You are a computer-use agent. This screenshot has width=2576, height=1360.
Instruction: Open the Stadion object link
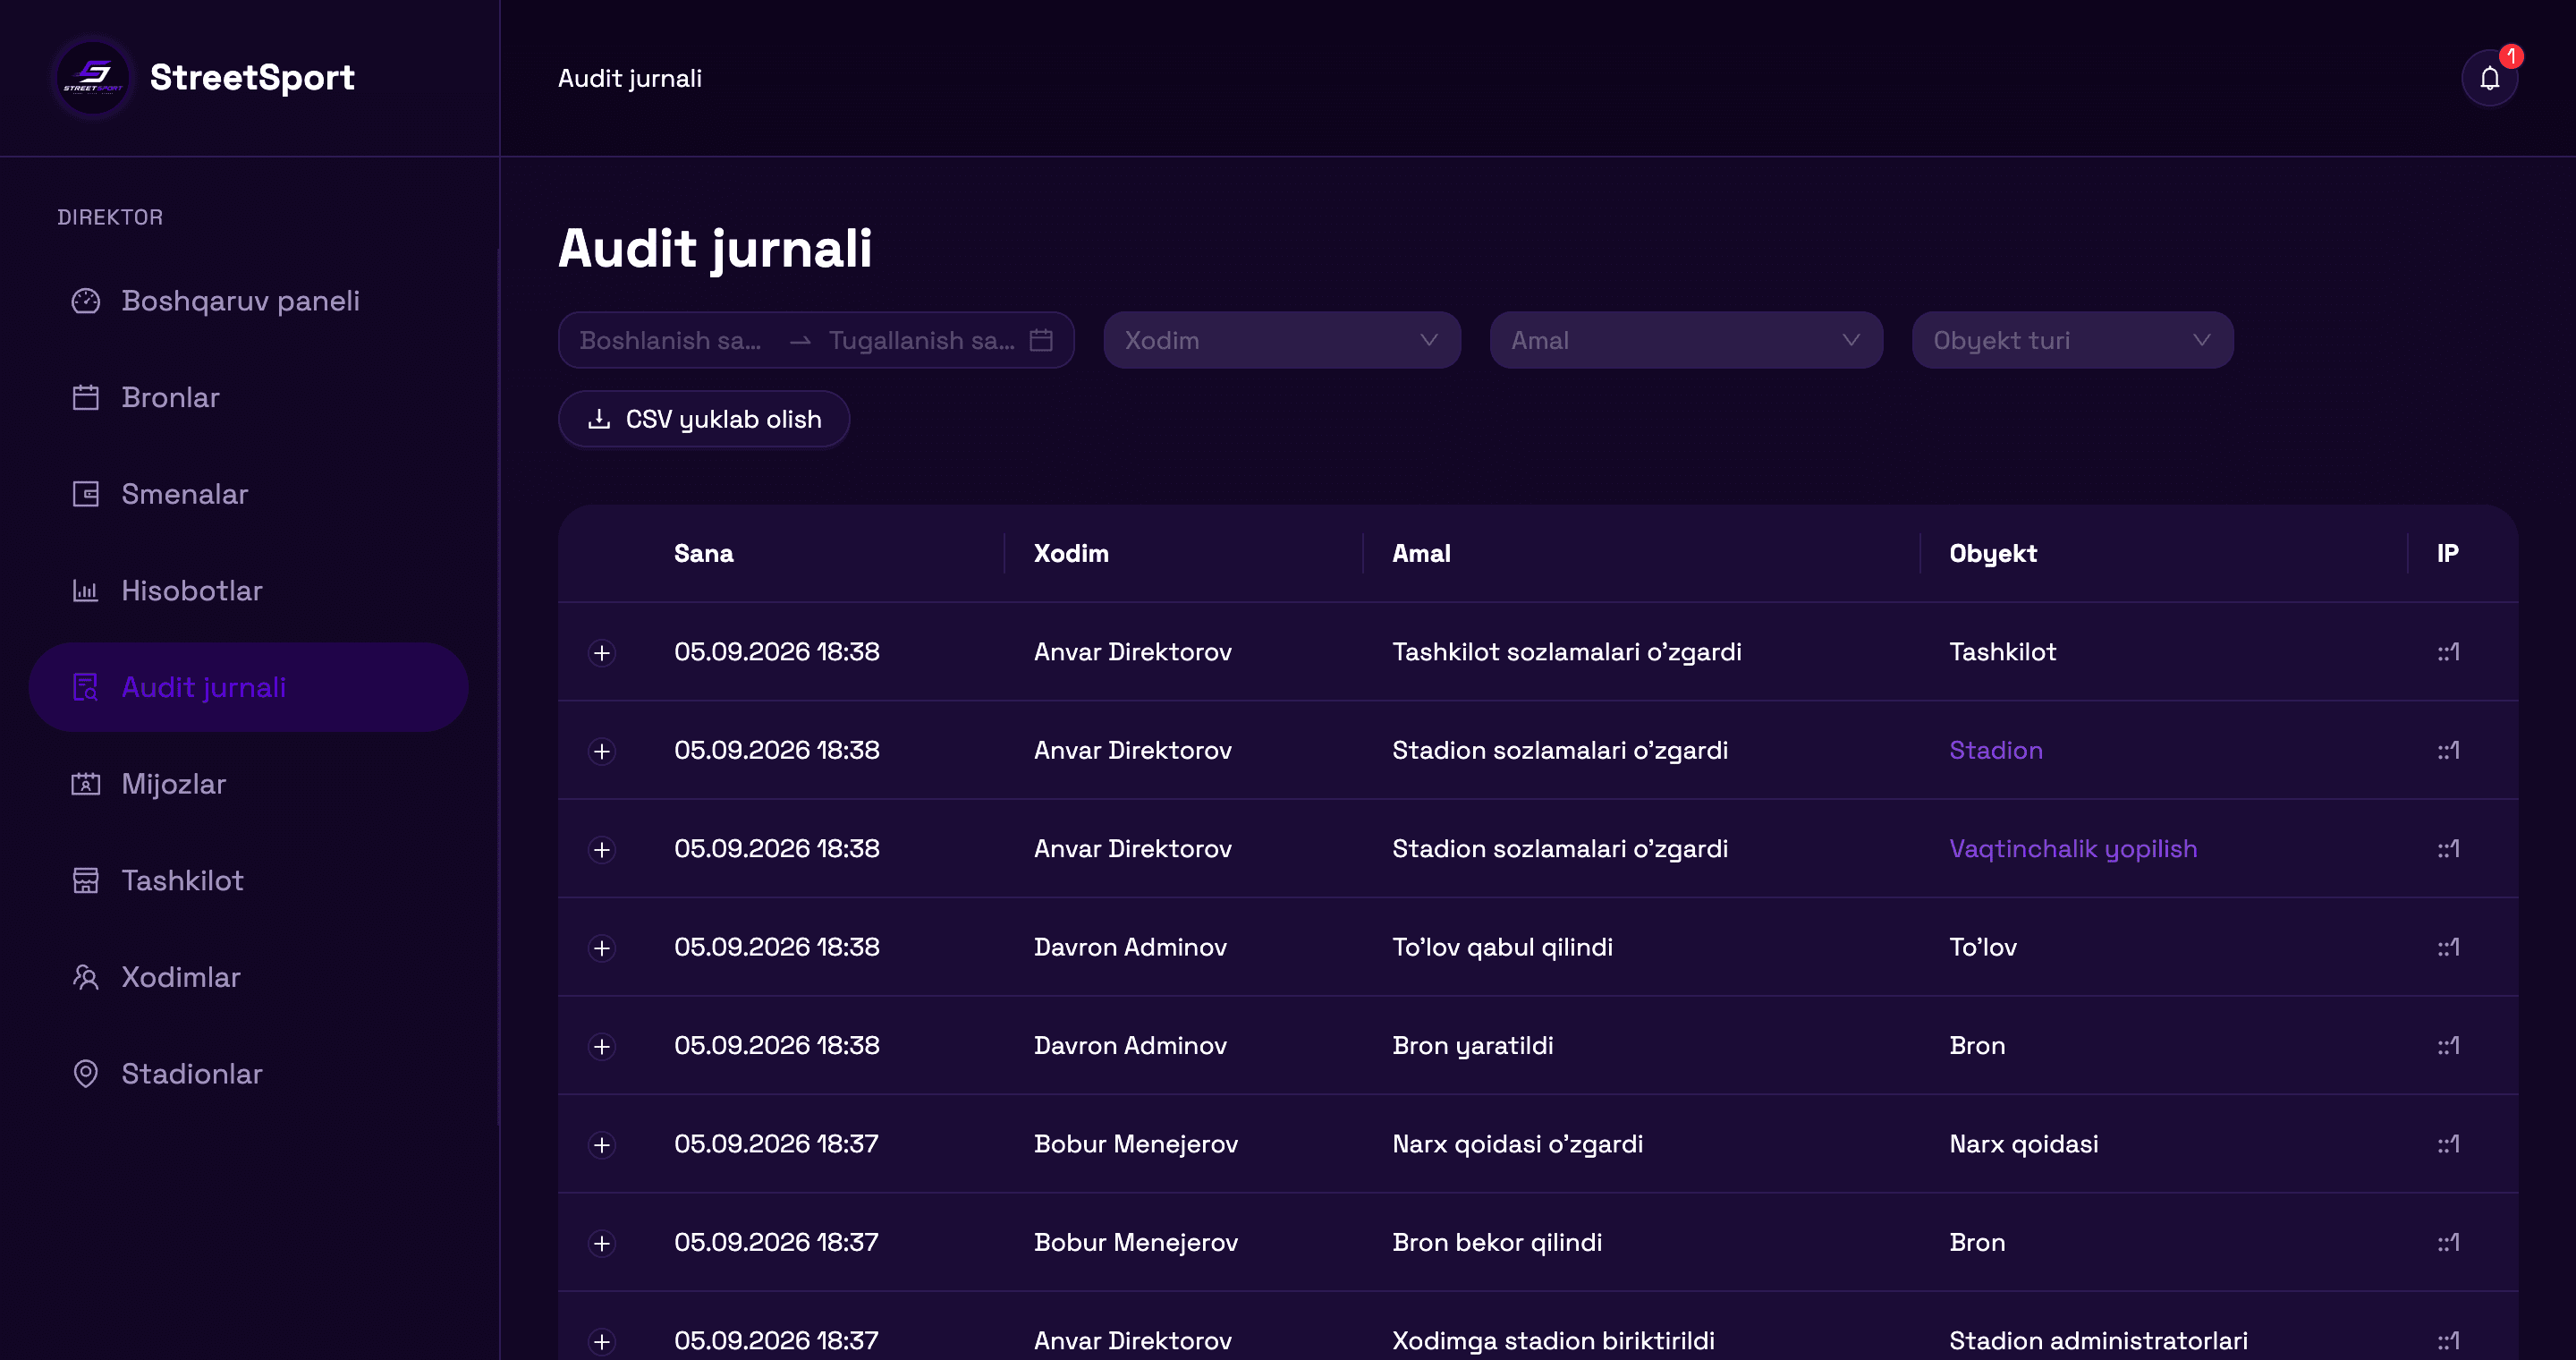1996,751
